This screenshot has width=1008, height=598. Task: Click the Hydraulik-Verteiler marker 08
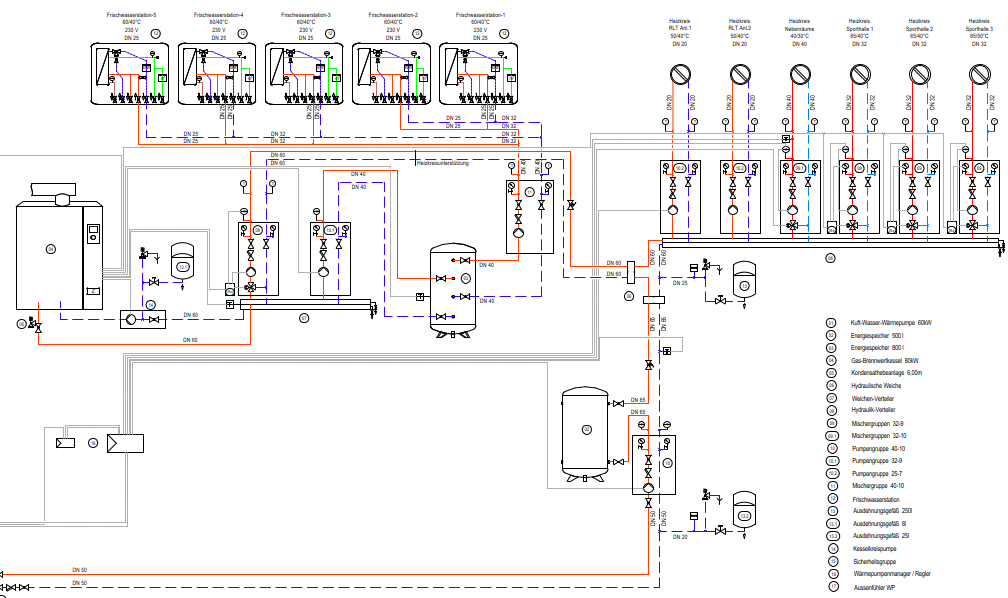click(830, 258)
